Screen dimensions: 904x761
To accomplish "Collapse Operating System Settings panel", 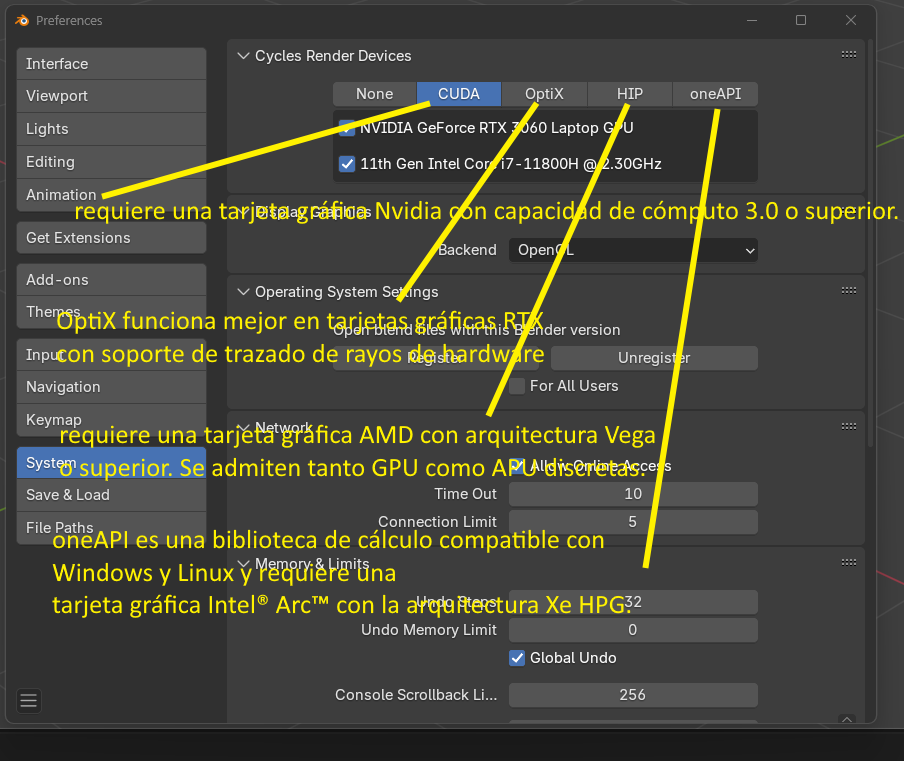I will pyautogui.click(x=243, y=292).
